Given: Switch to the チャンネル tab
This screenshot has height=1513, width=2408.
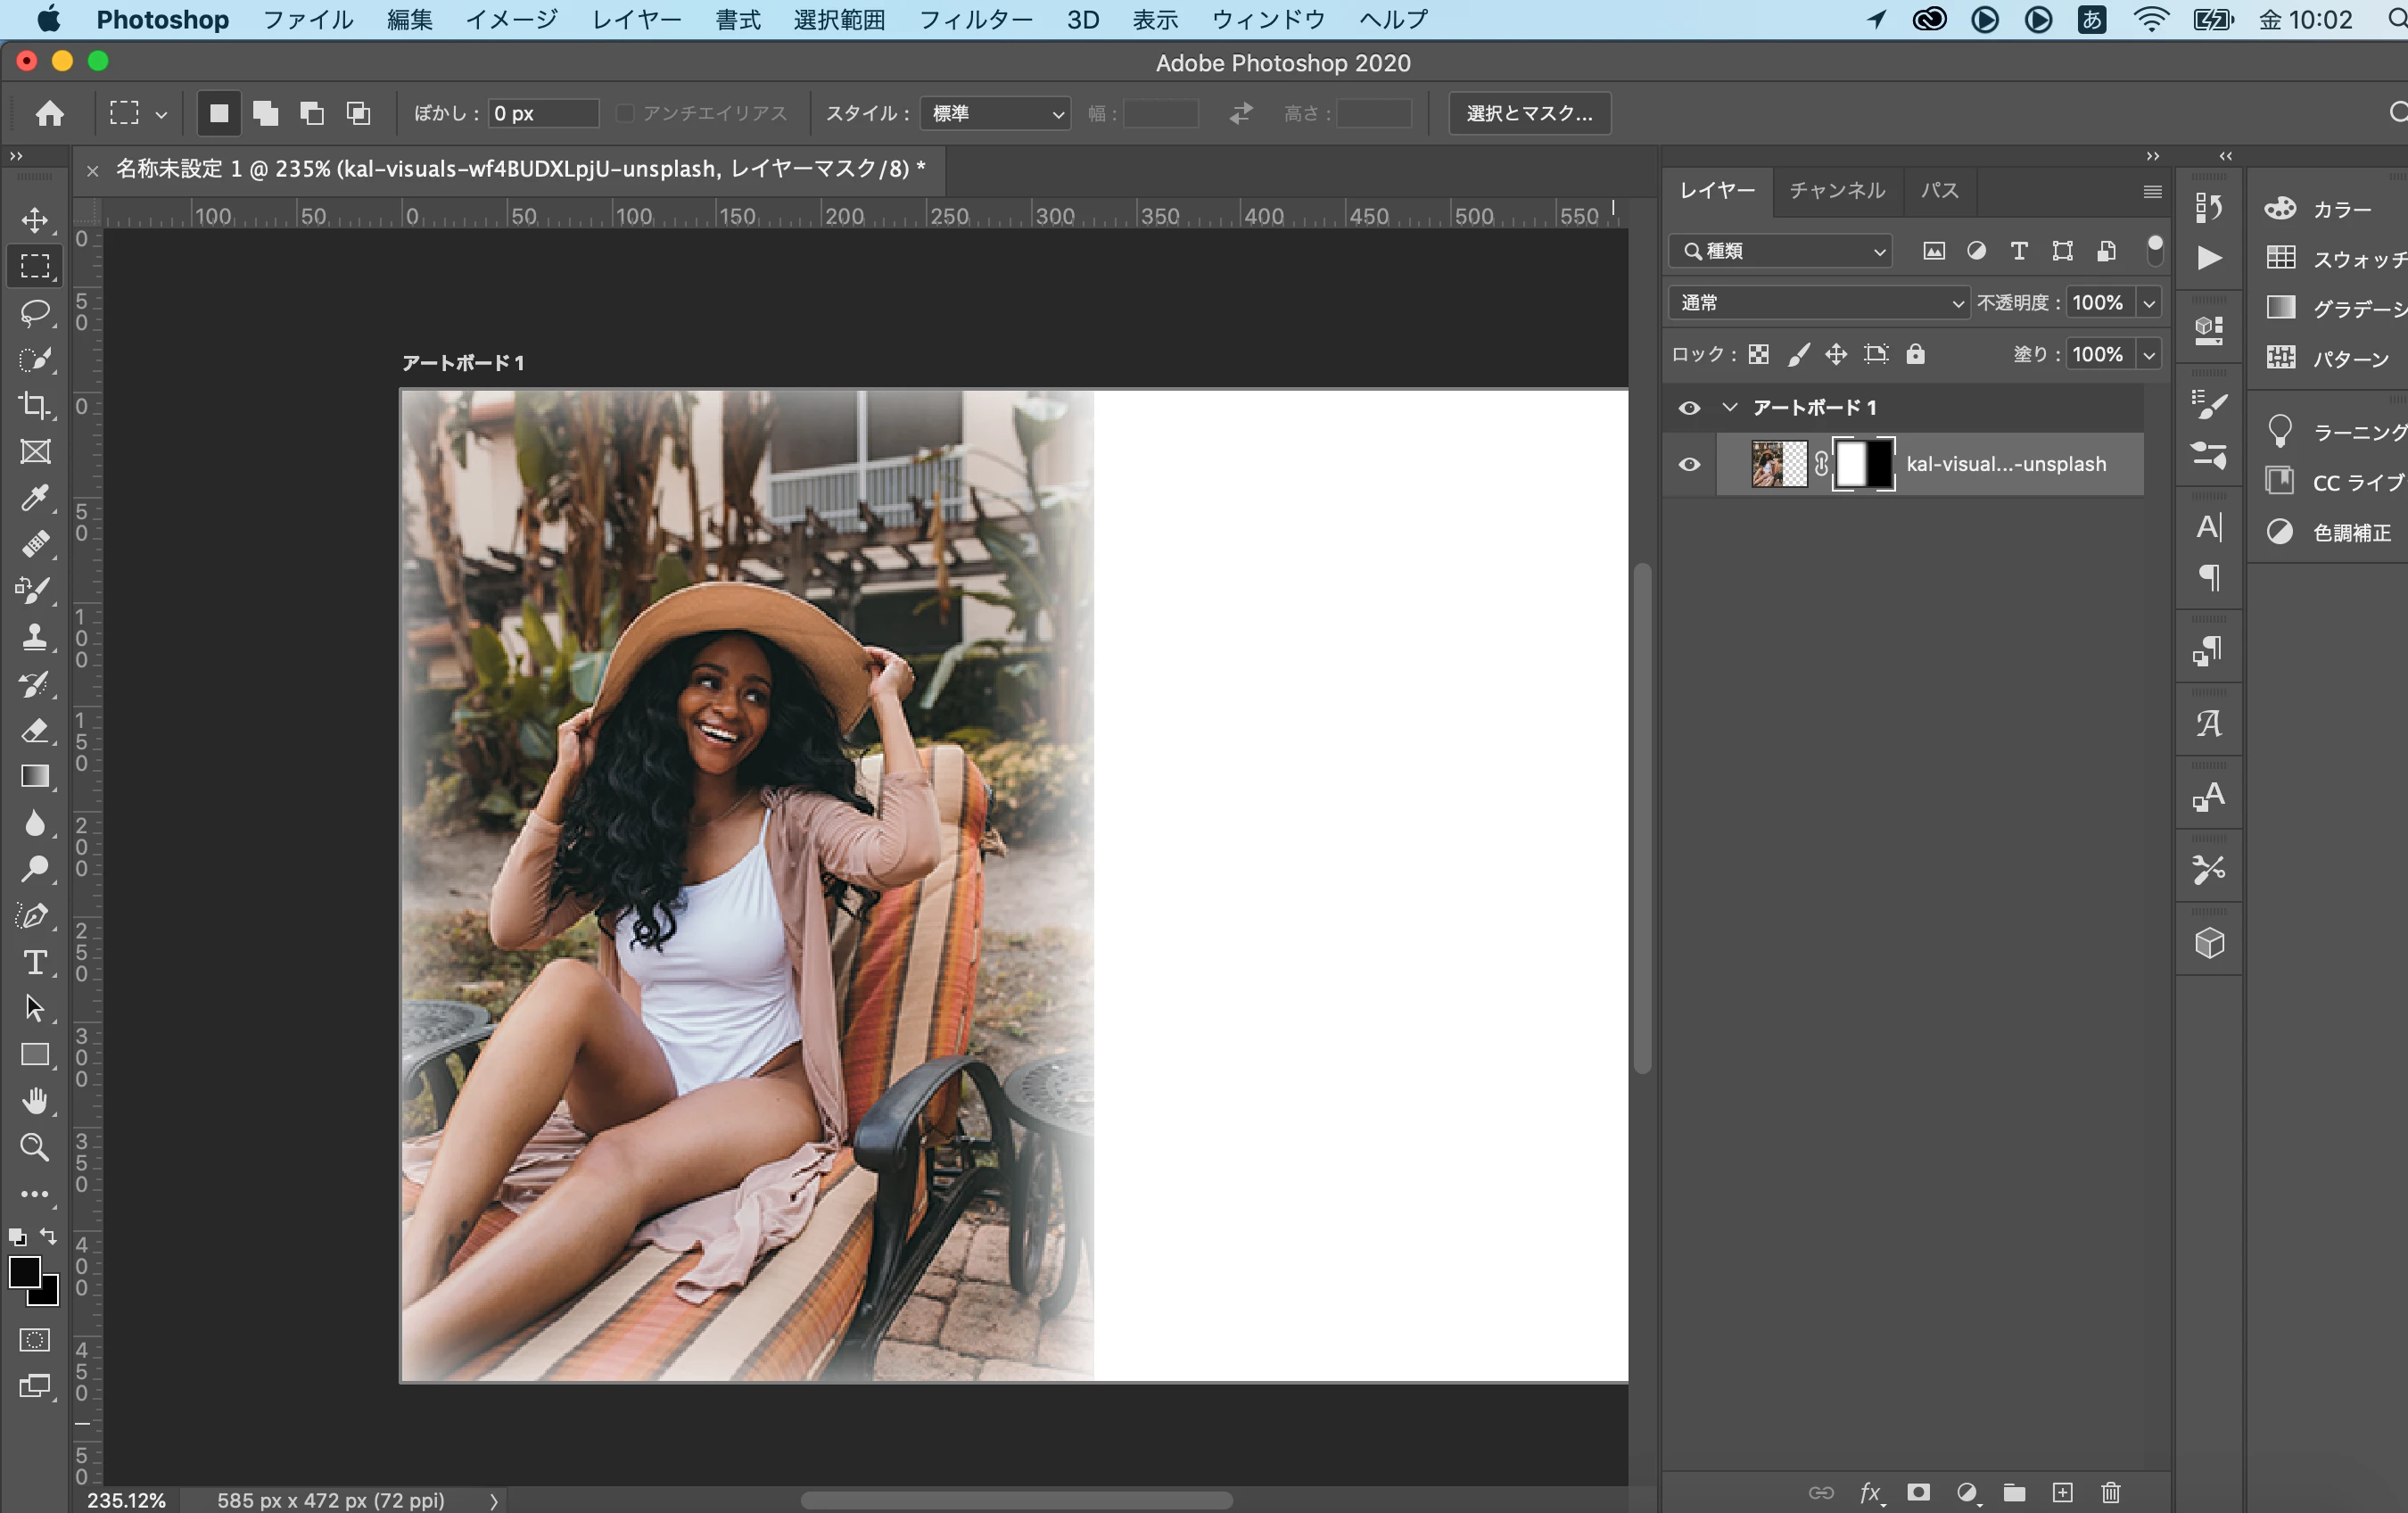Looking at the screenshot, I should pos(1836,190).
